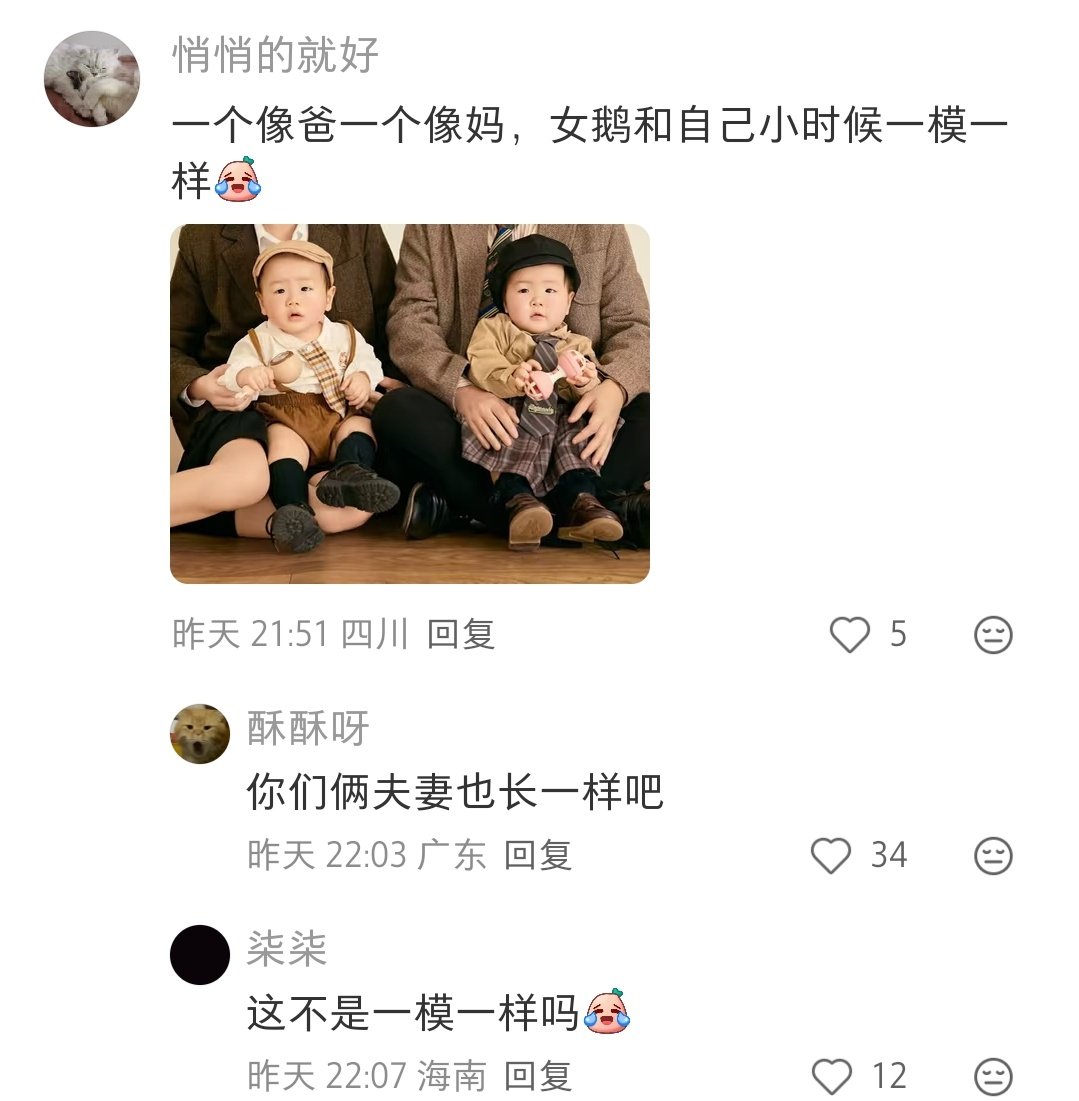Dislike the comment with 5 likes
Image resolution: width=1079 pixels, height=1101 pixels.
click(x=993, y=635)
